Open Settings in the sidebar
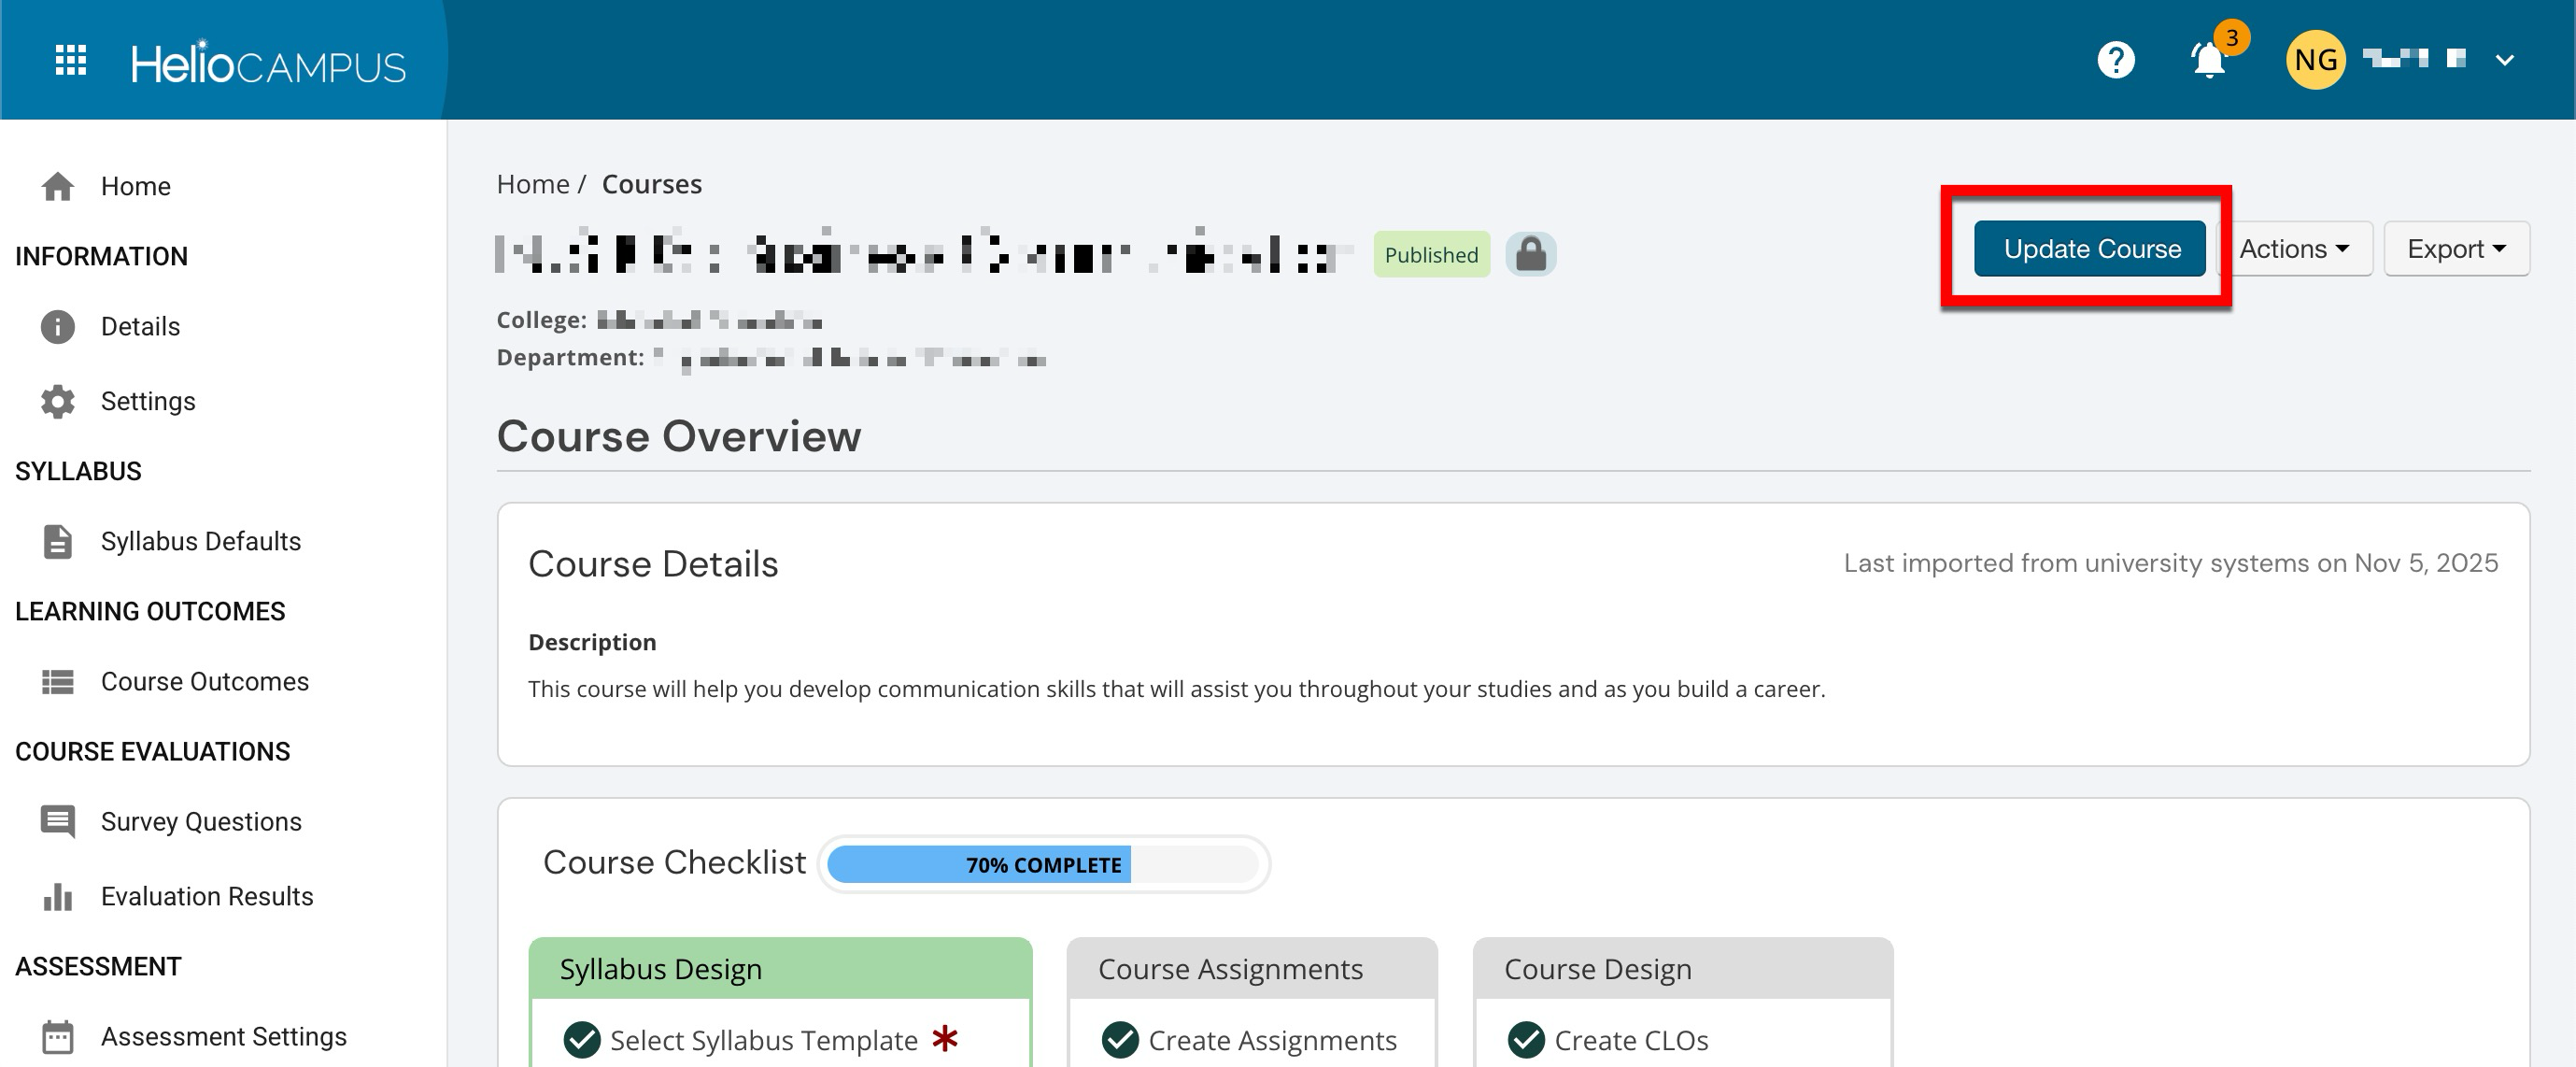This screenshot has width=2576, height=1067. [147, 401]
